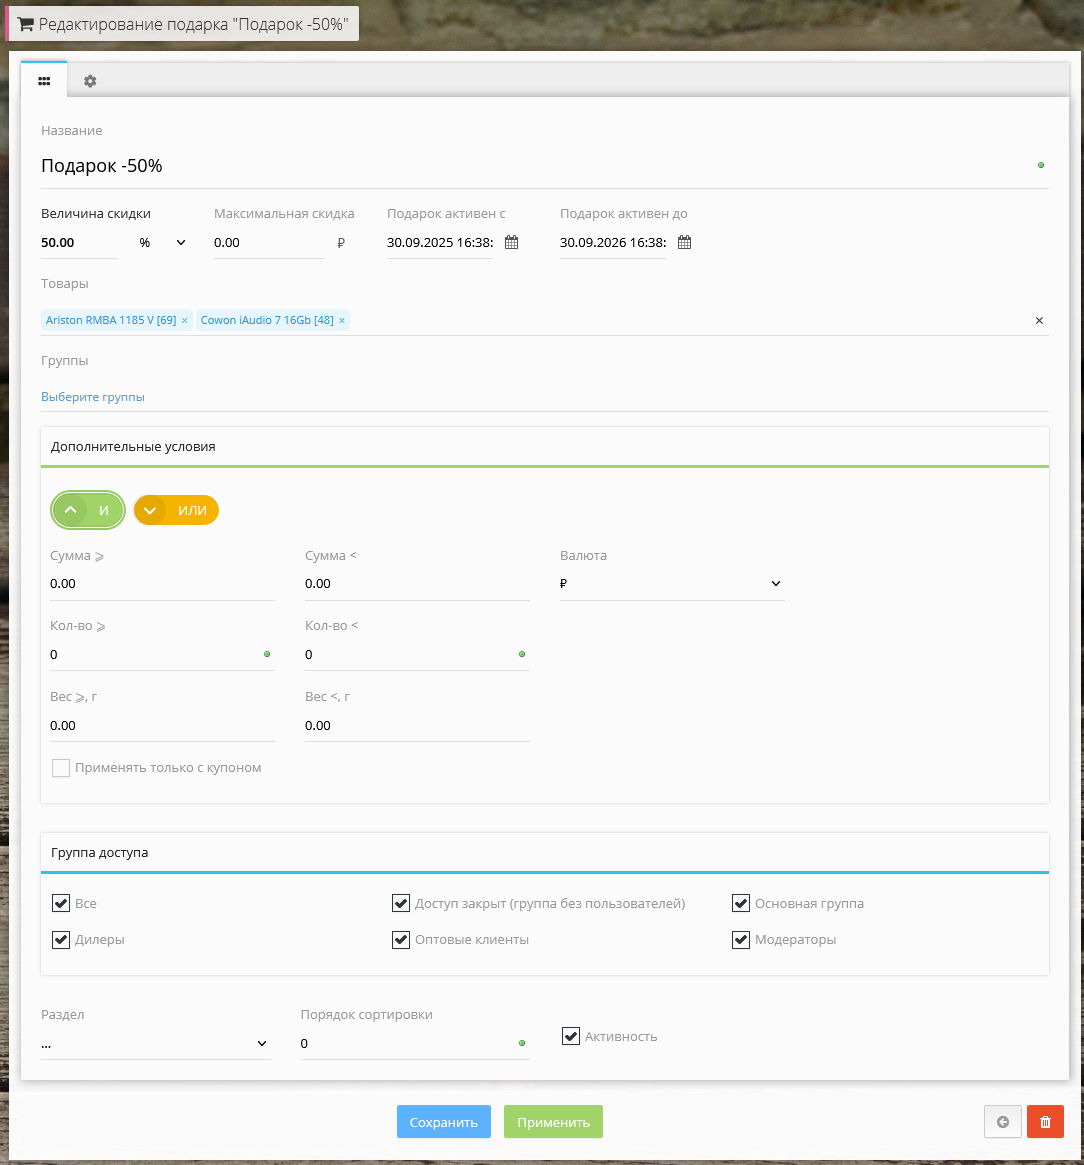Viewport: 1084px width, 1165px height.
Task: Open the discount unit % dropdown
Action: (162, 243)
